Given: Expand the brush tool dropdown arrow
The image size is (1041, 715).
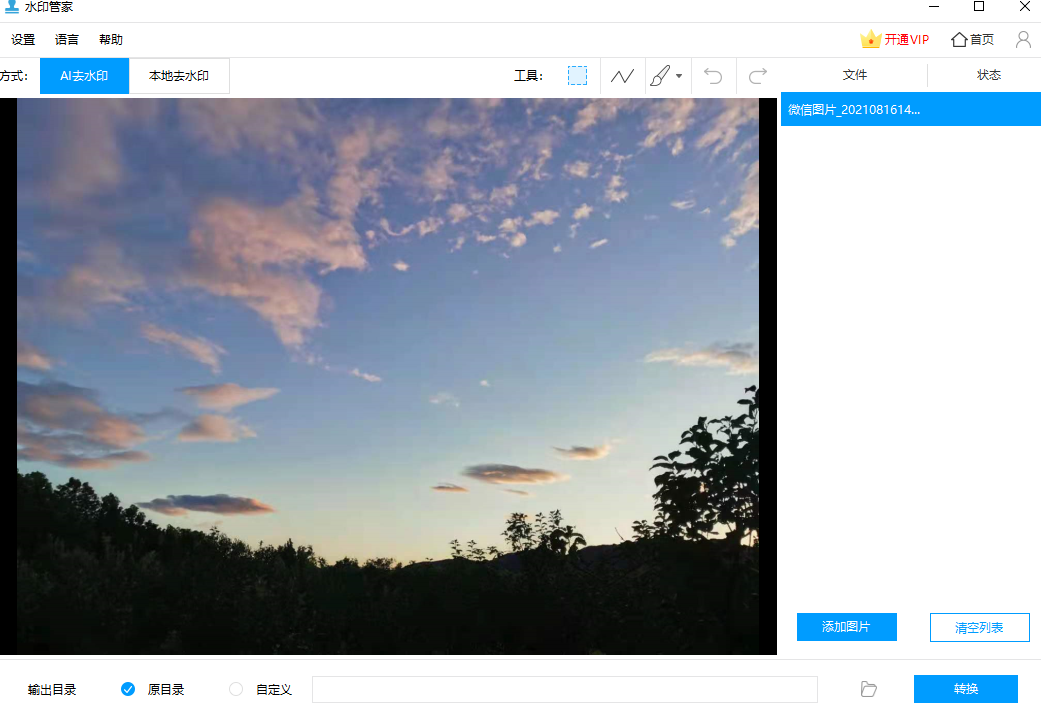Looking at the screenshot, I should click(x=680, y=76).
